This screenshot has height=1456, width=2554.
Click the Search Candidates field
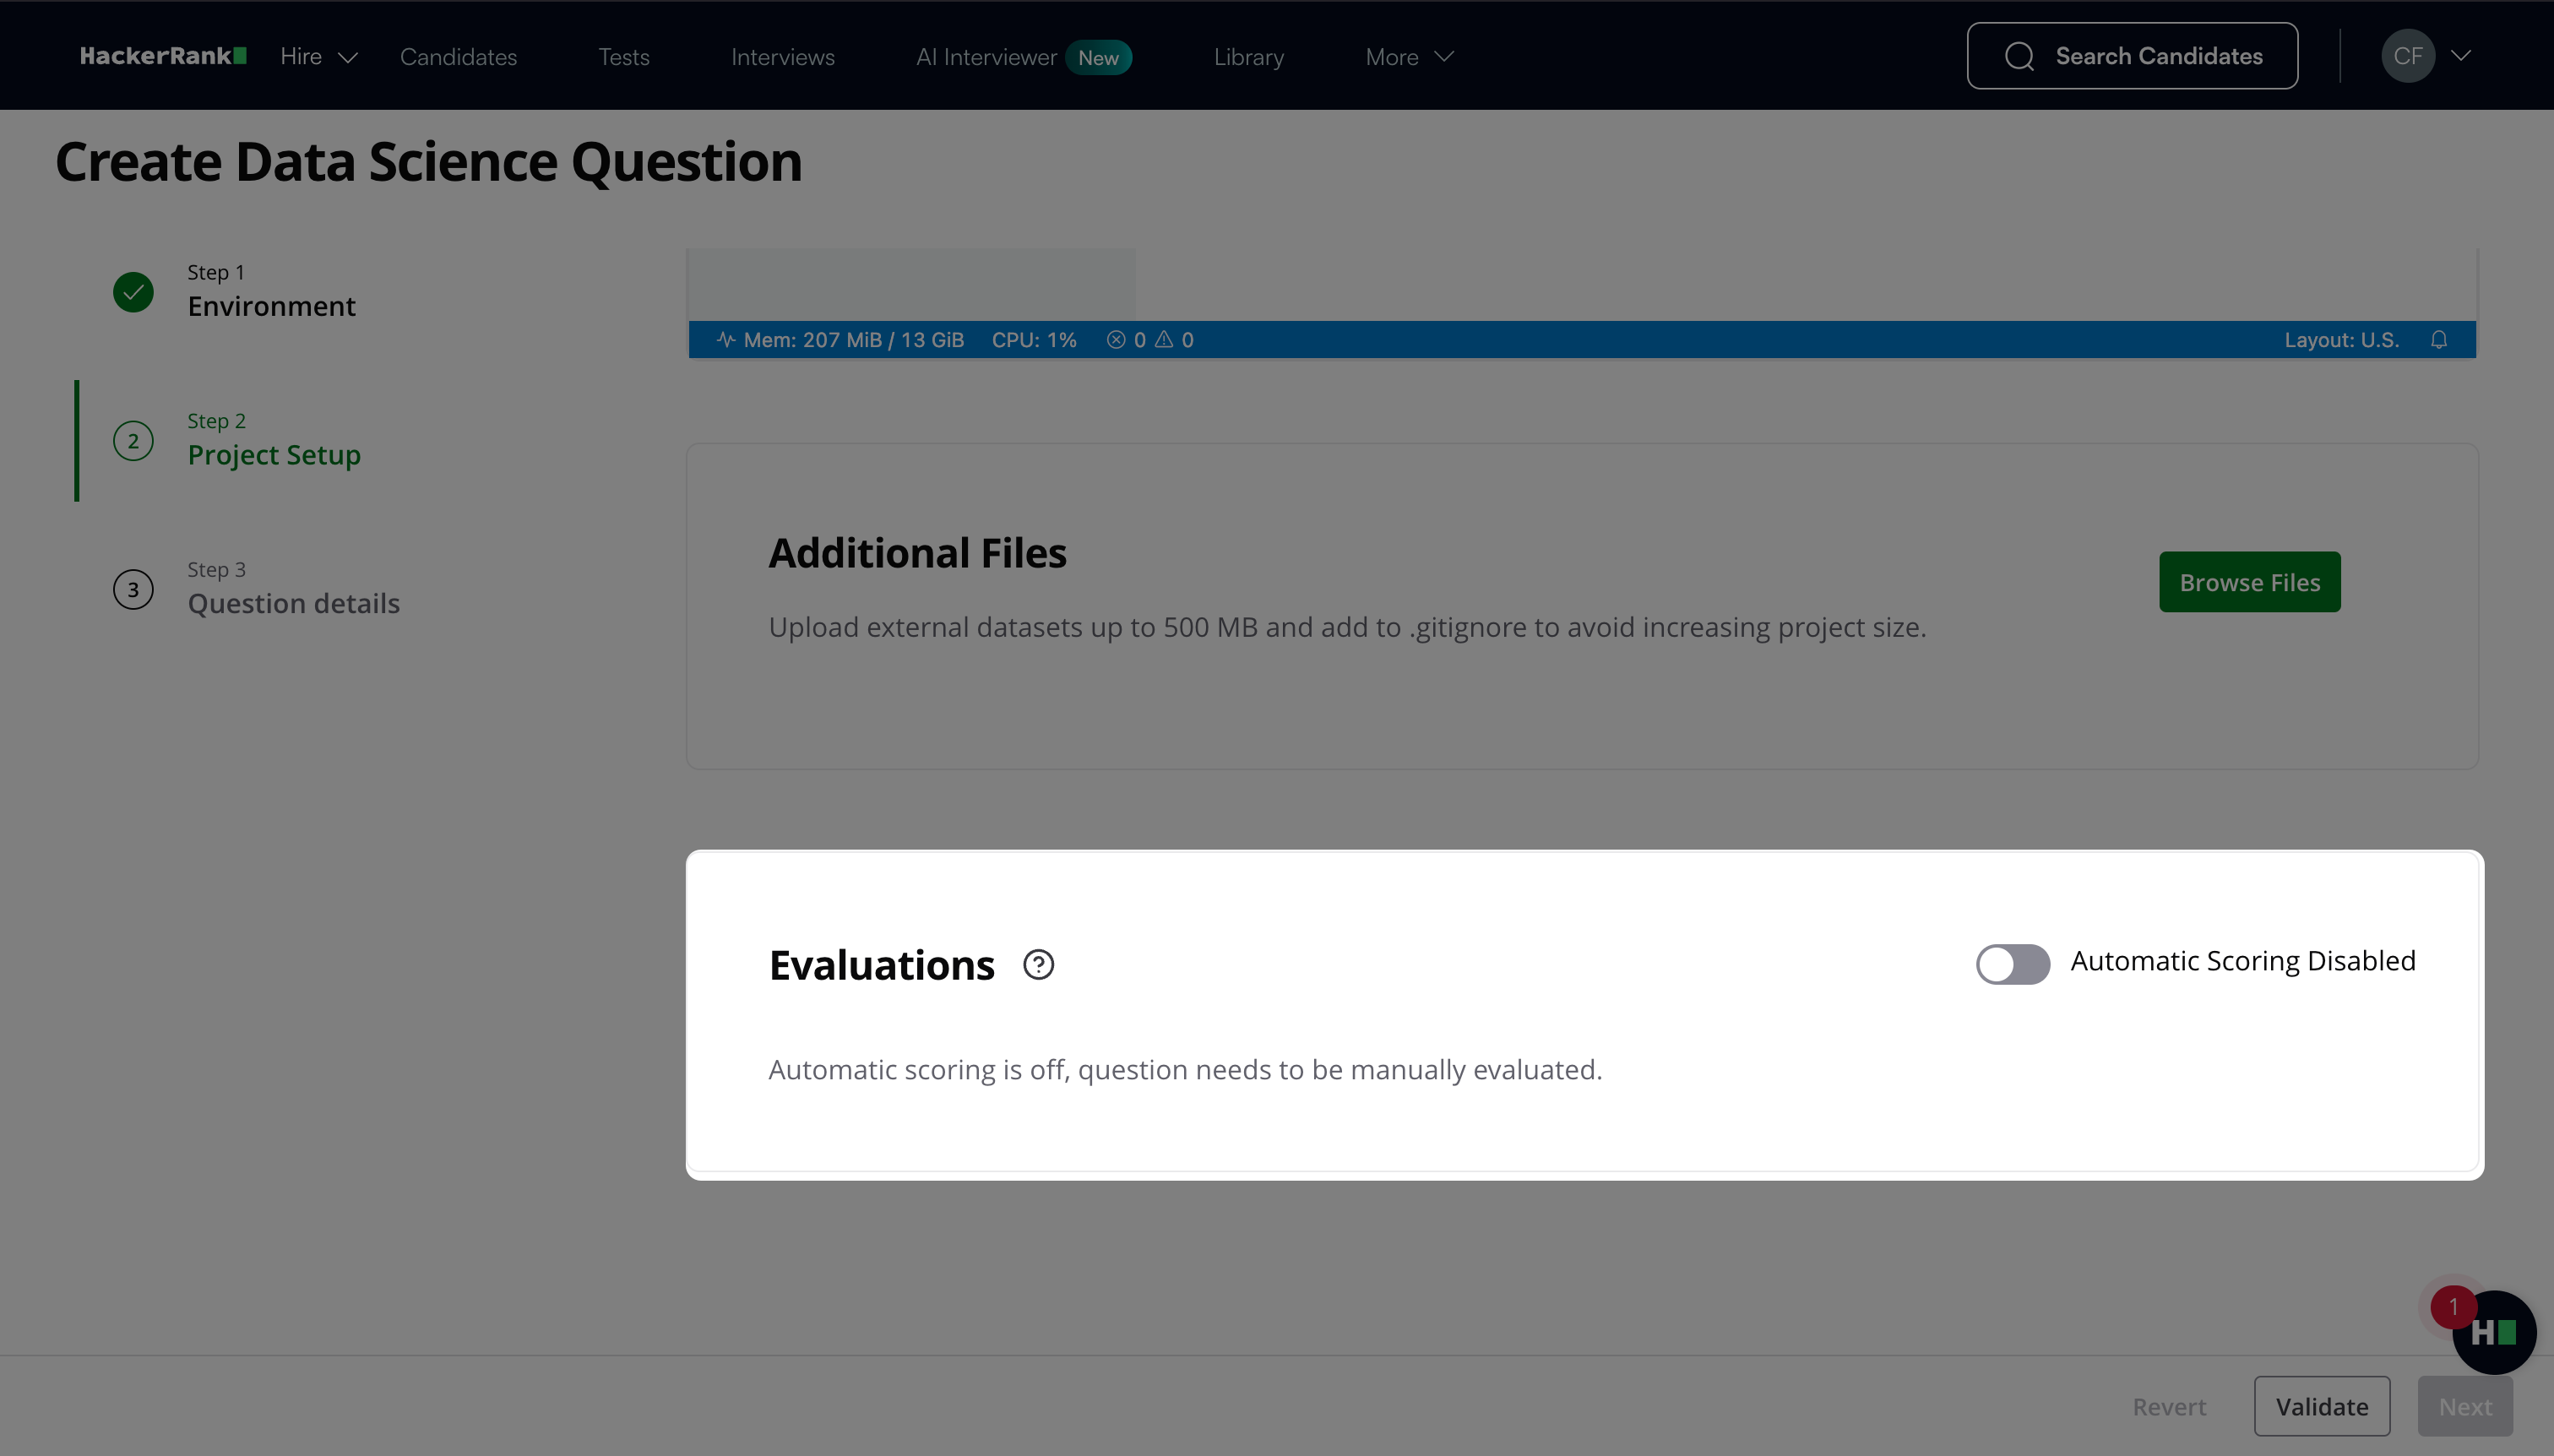pos(2132,56)
